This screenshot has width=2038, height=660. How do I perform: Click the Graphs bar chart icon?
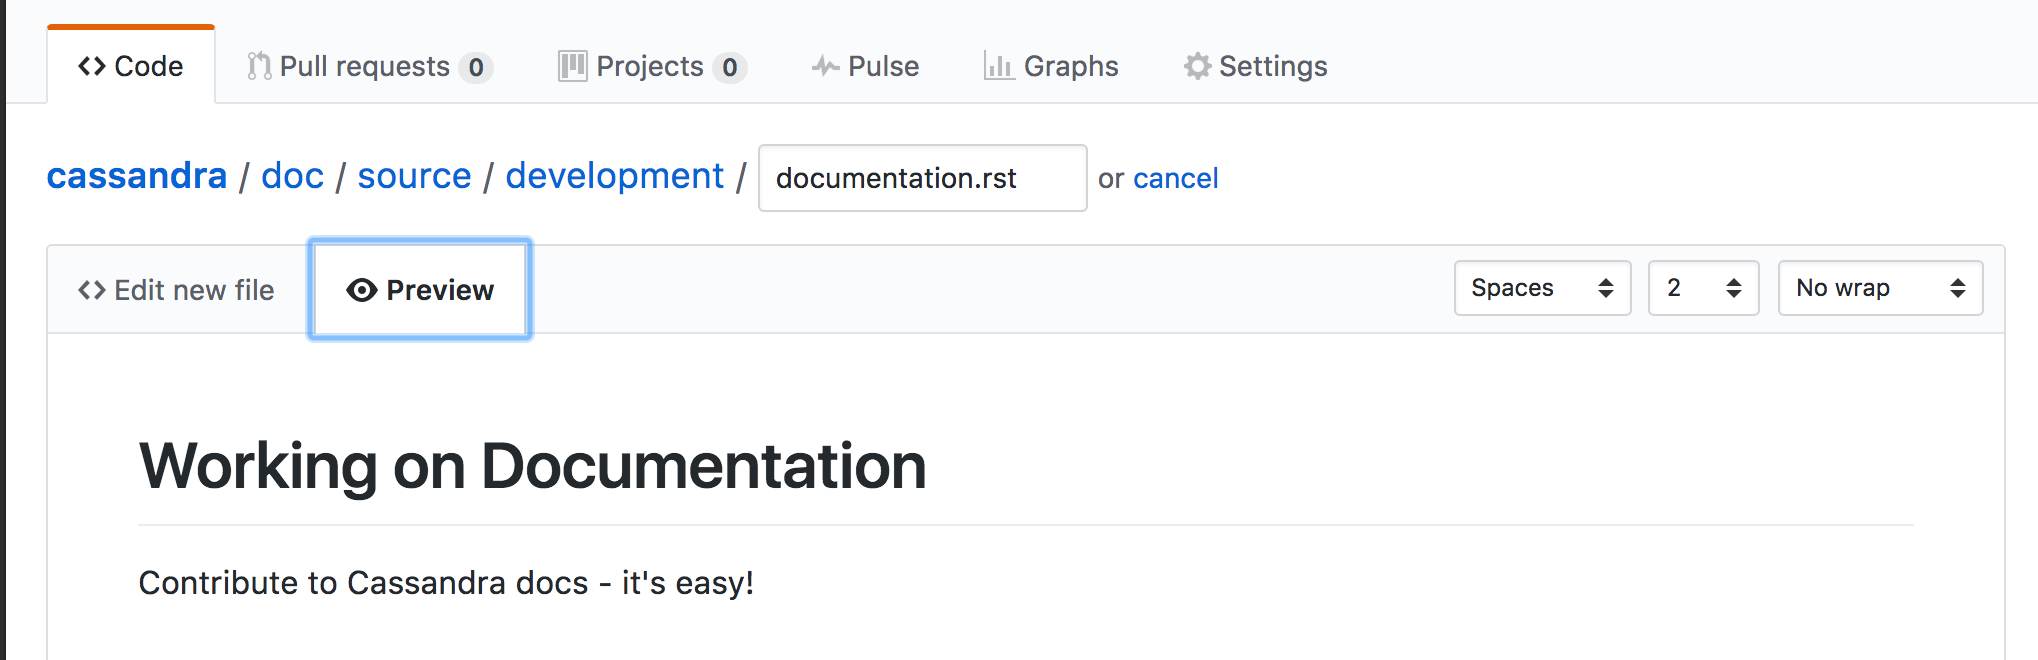click(x=998, y=66)
